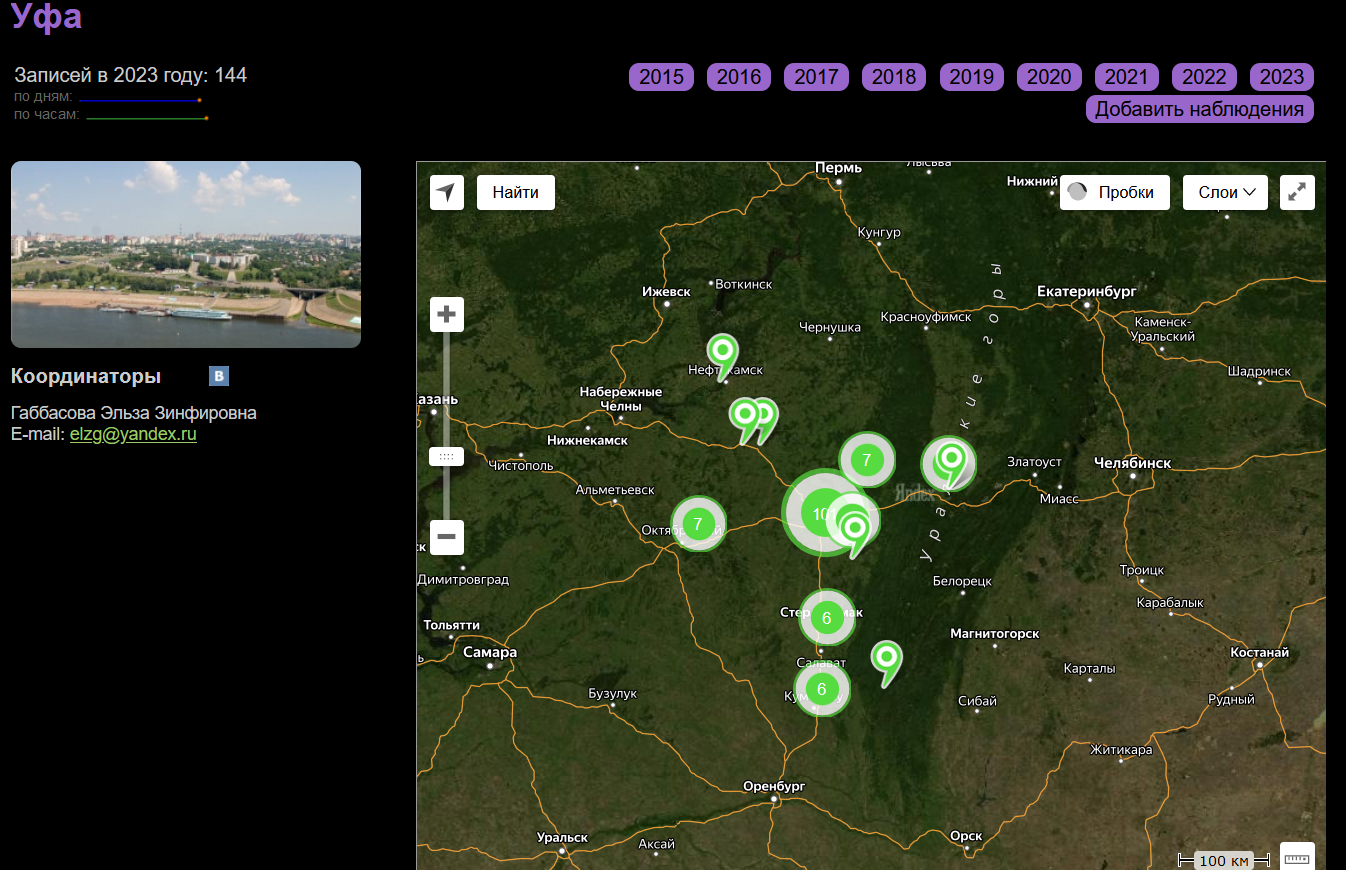Click the по дням blue sparkline
The height and width of the screenshot is (870, 1346).
coord(140,100)
